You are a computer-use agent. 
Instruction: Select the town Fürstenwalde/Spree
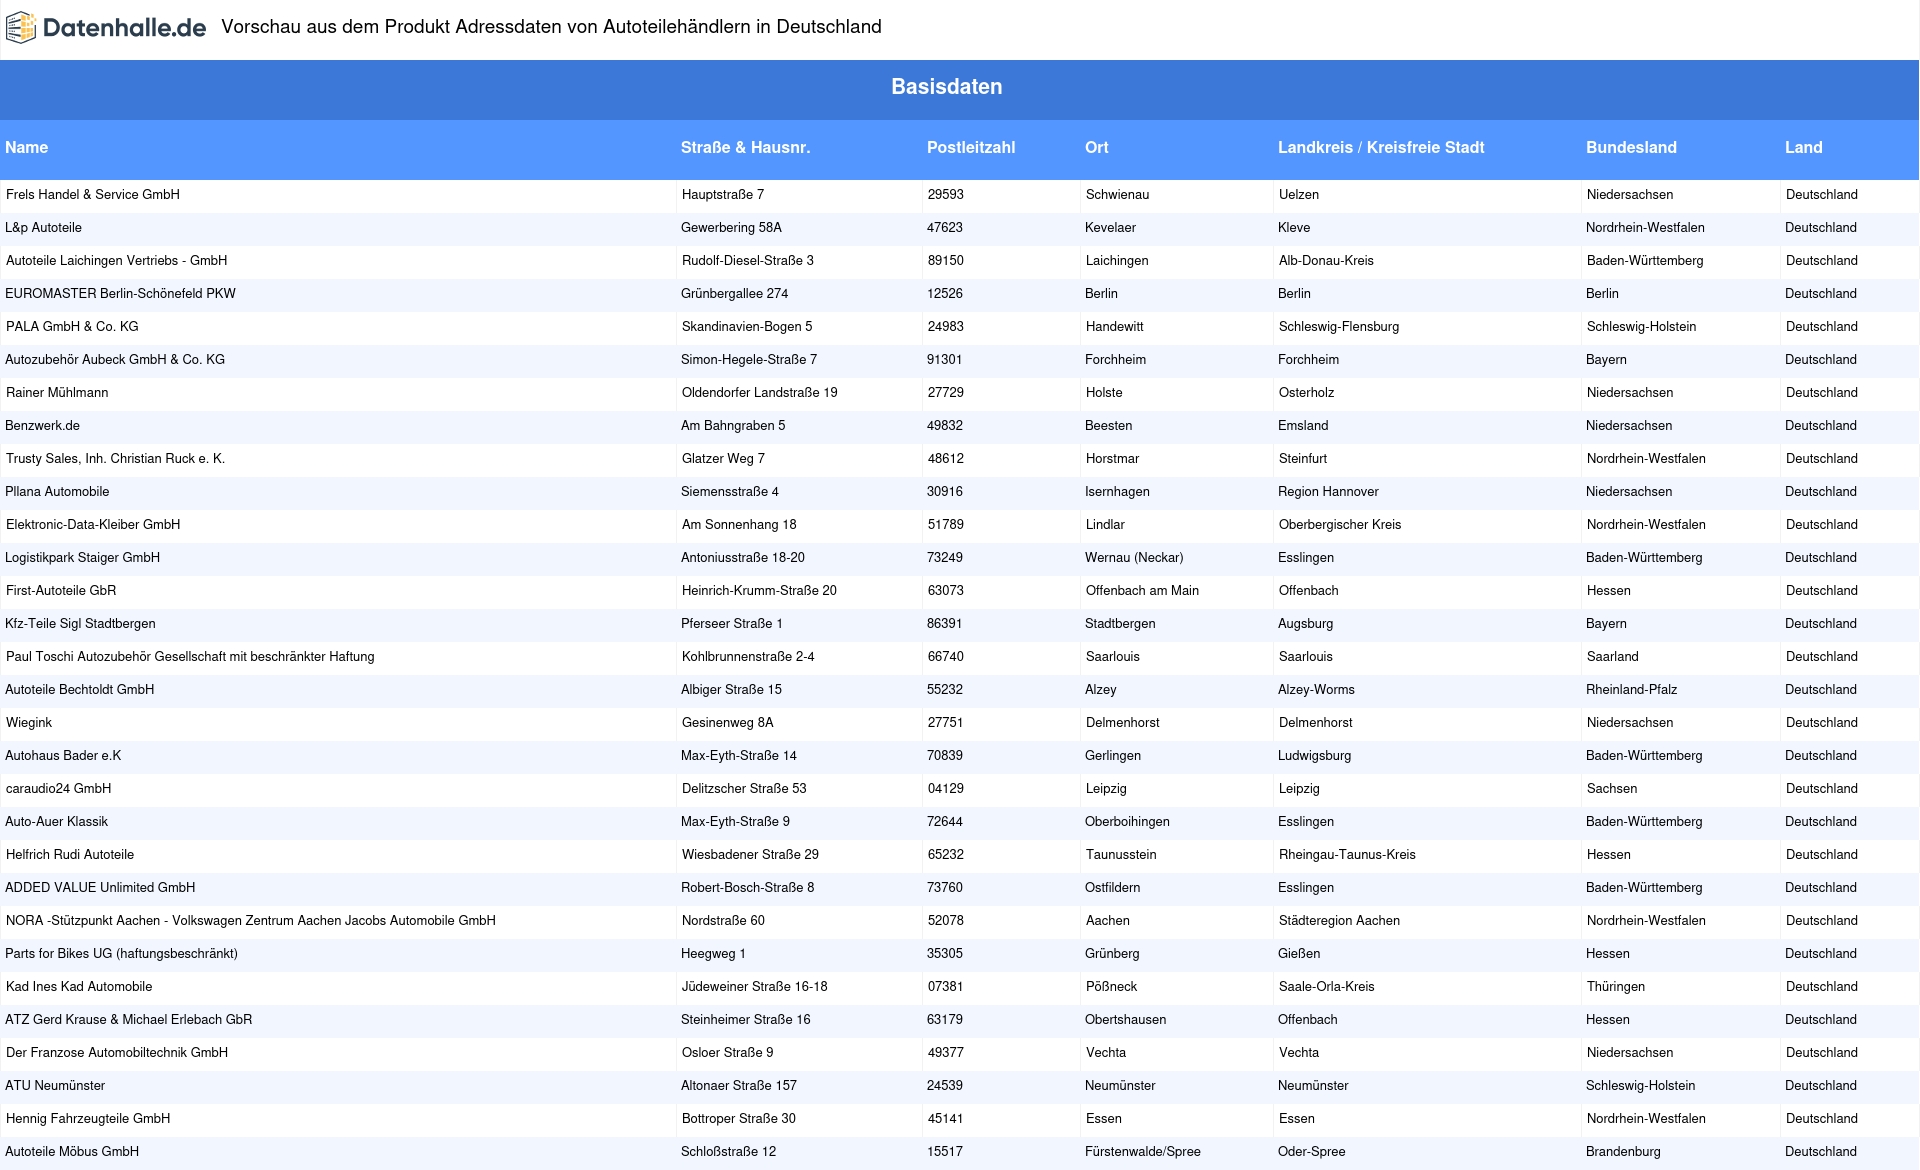coord(1143,1152)
